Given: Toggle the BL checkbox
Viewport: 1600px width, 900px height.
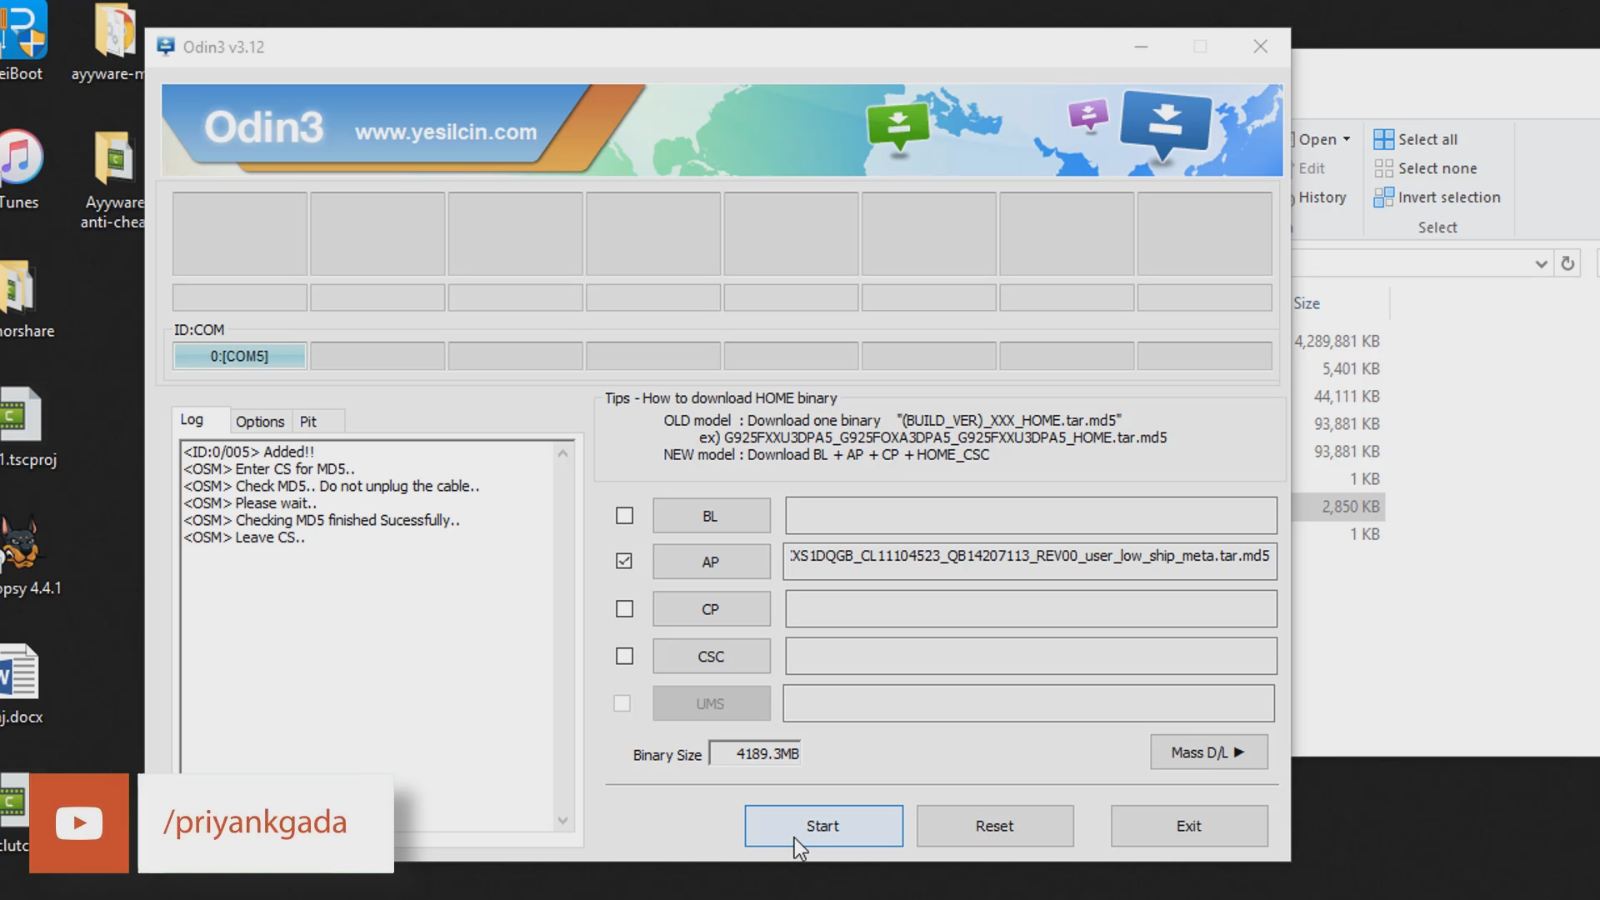Looking at the screenshot, I should click(624, 516).
